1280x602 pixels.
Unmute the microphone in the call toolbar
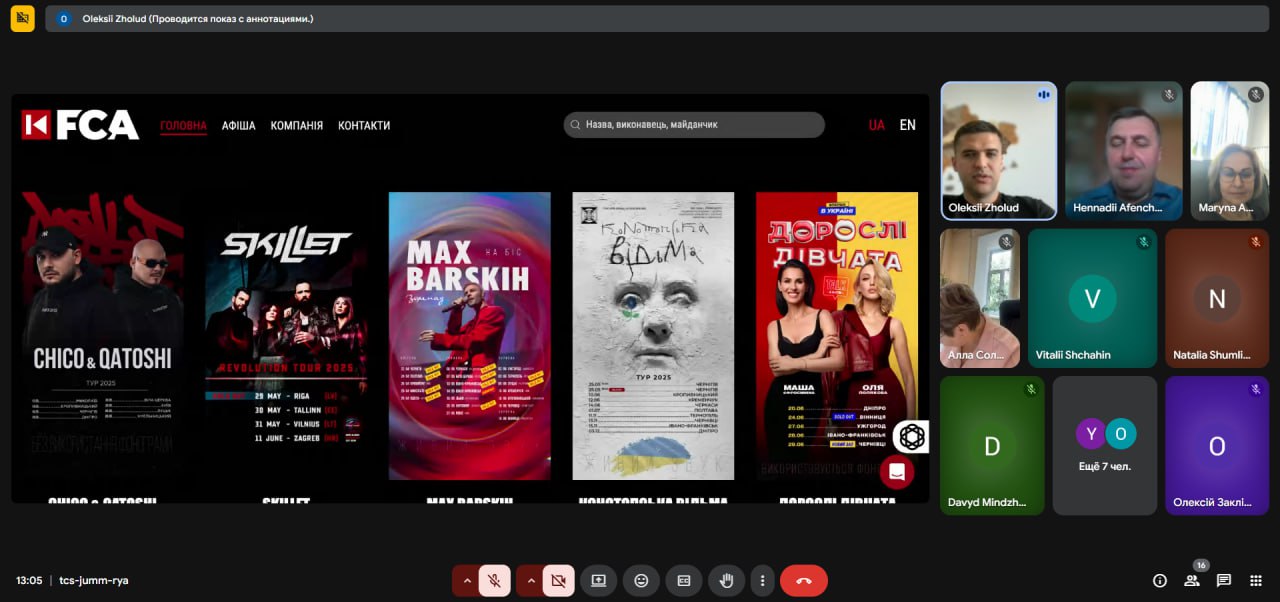494,580
